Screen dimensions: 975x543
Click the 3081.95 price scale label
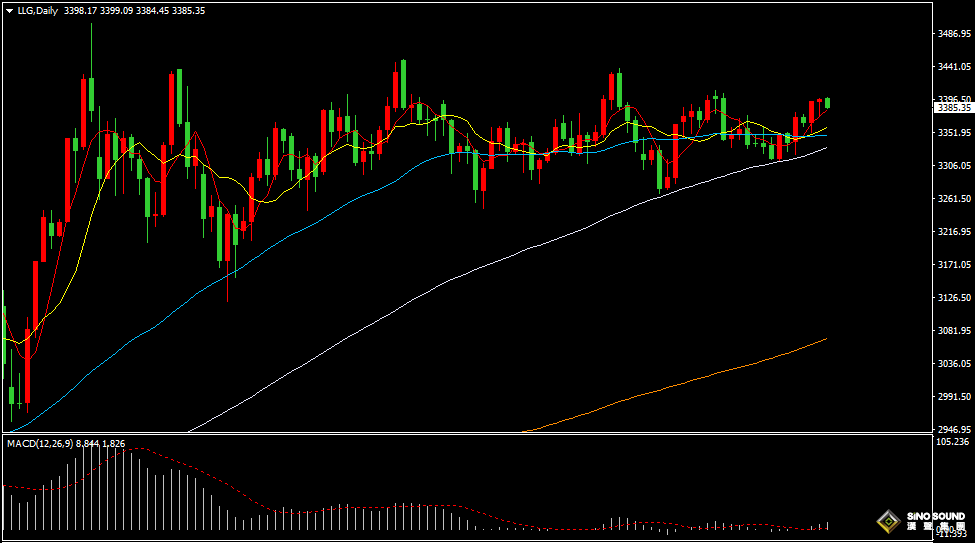(954, 330)
